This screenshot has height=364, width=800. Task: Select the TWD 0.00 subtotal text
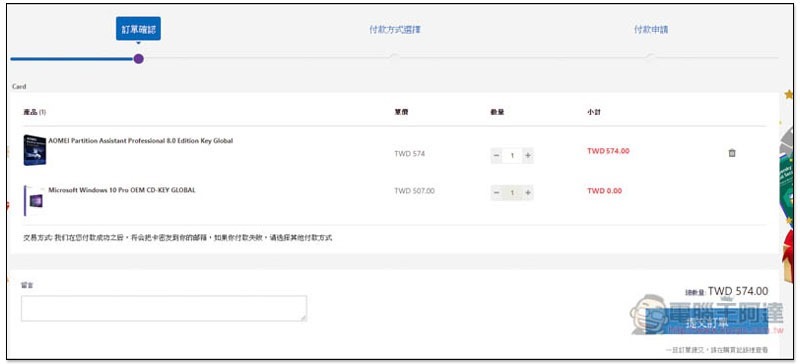point(605,191)
